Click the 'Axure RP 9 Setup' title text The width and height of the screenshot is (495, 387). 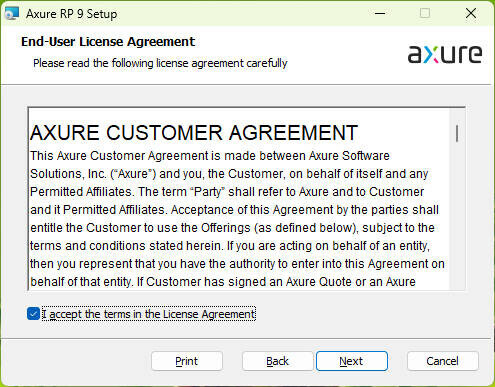tap(72, 14)
